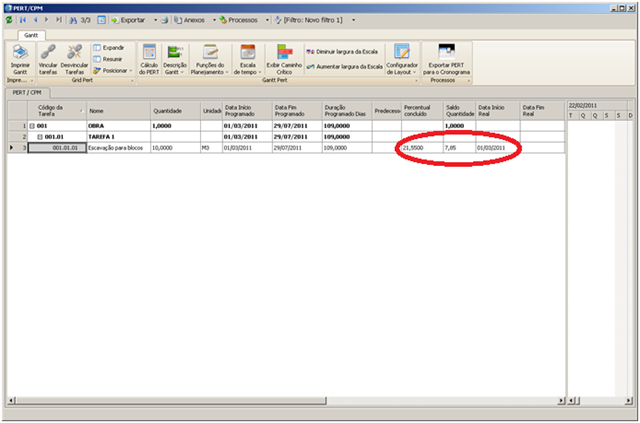This screenshot has height=423, width=640.
Task: Select the Gantt ribbon tab
Action: (31, 36)
